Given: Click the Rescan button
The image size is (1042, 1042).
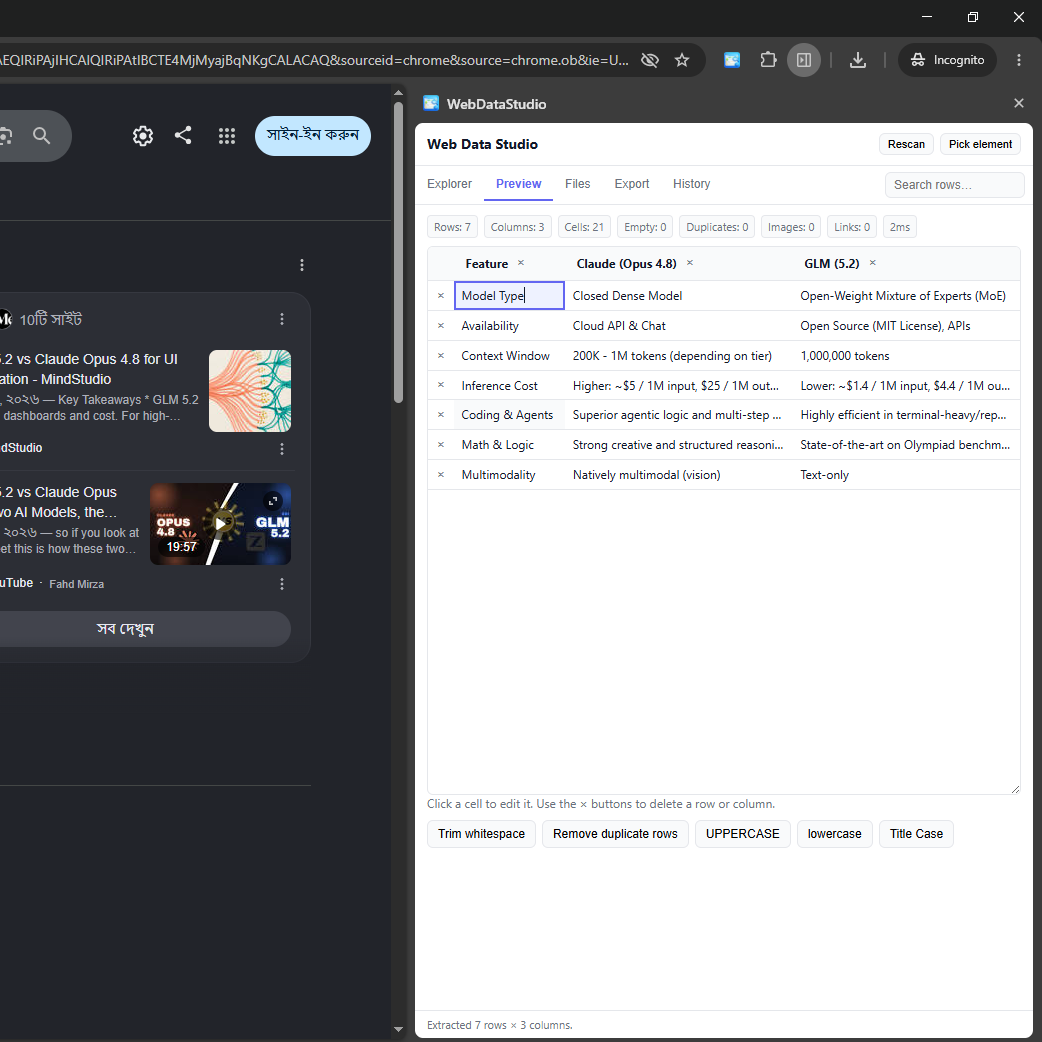Looking at the screenshot, I should (906, 144).
